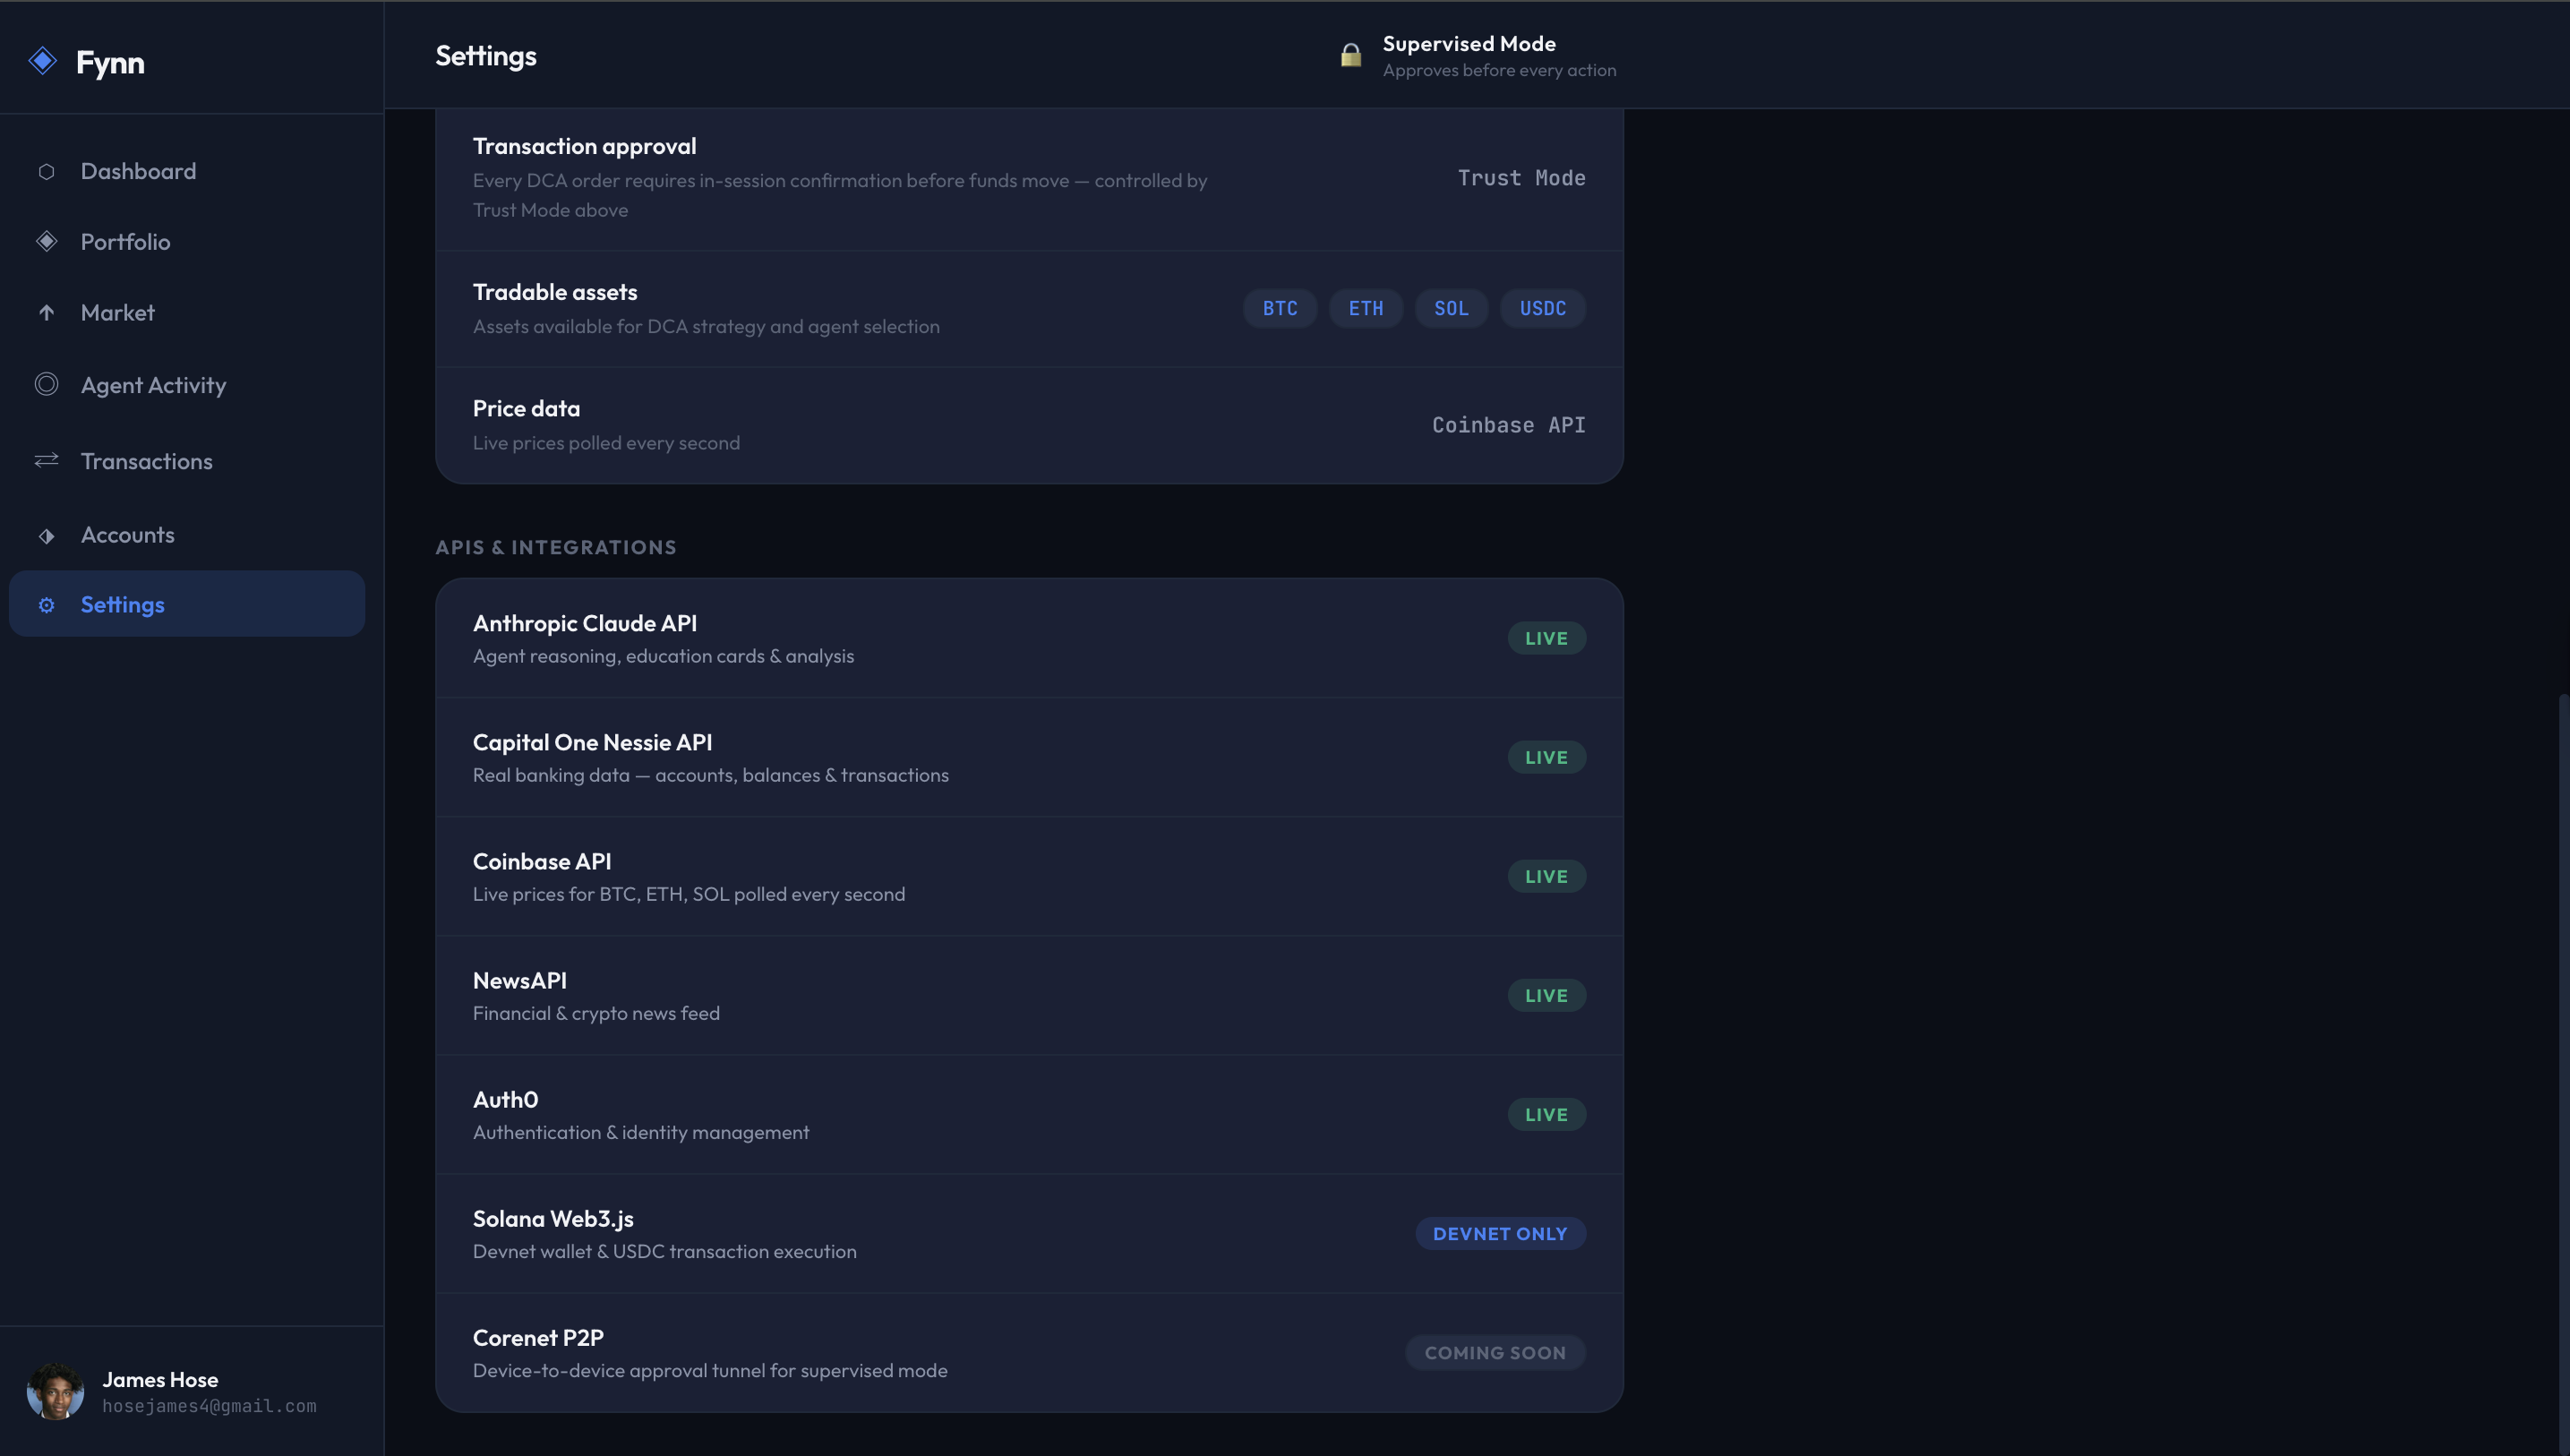2570x1456 pixels.
Task: Click the Dashboard hexagon icon in sidebar
Action: tap(46, 172)
